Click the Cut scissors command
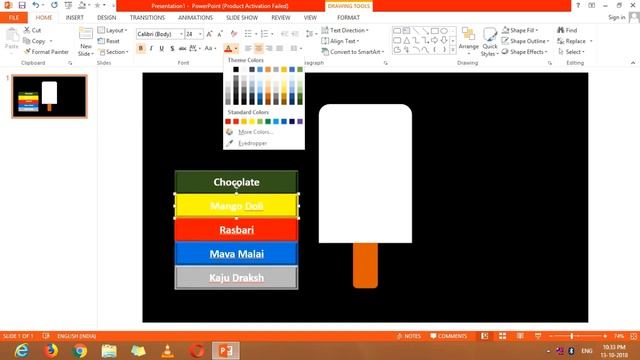The width and height of the screenshot is (640, 360). pyautogui.click(x=32, y=30)
